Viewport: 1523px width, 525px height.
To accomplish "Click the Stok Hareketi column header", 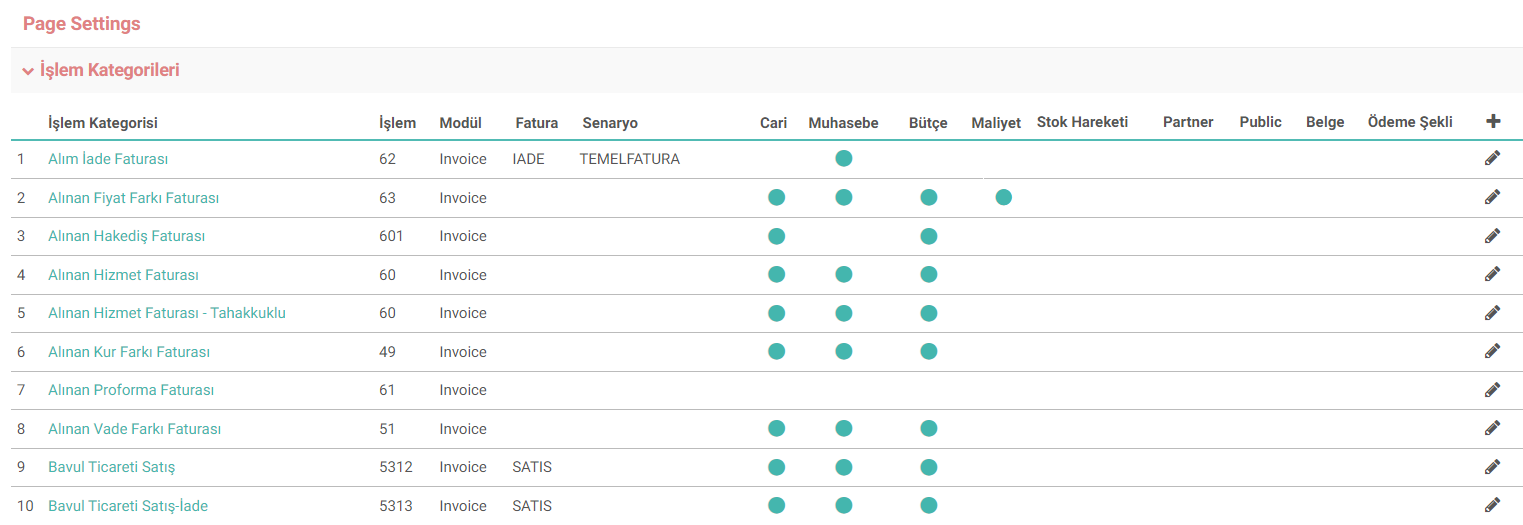I will tap(1082, 122).
